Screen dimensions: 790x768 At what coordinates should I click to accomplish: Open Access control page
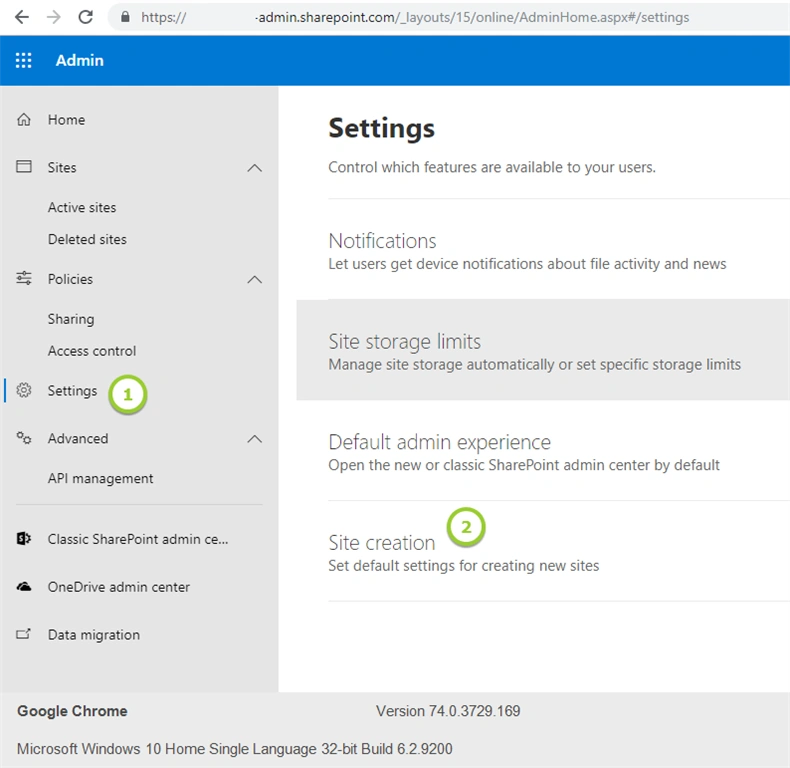pyautogui.click(x=92, y=351)
